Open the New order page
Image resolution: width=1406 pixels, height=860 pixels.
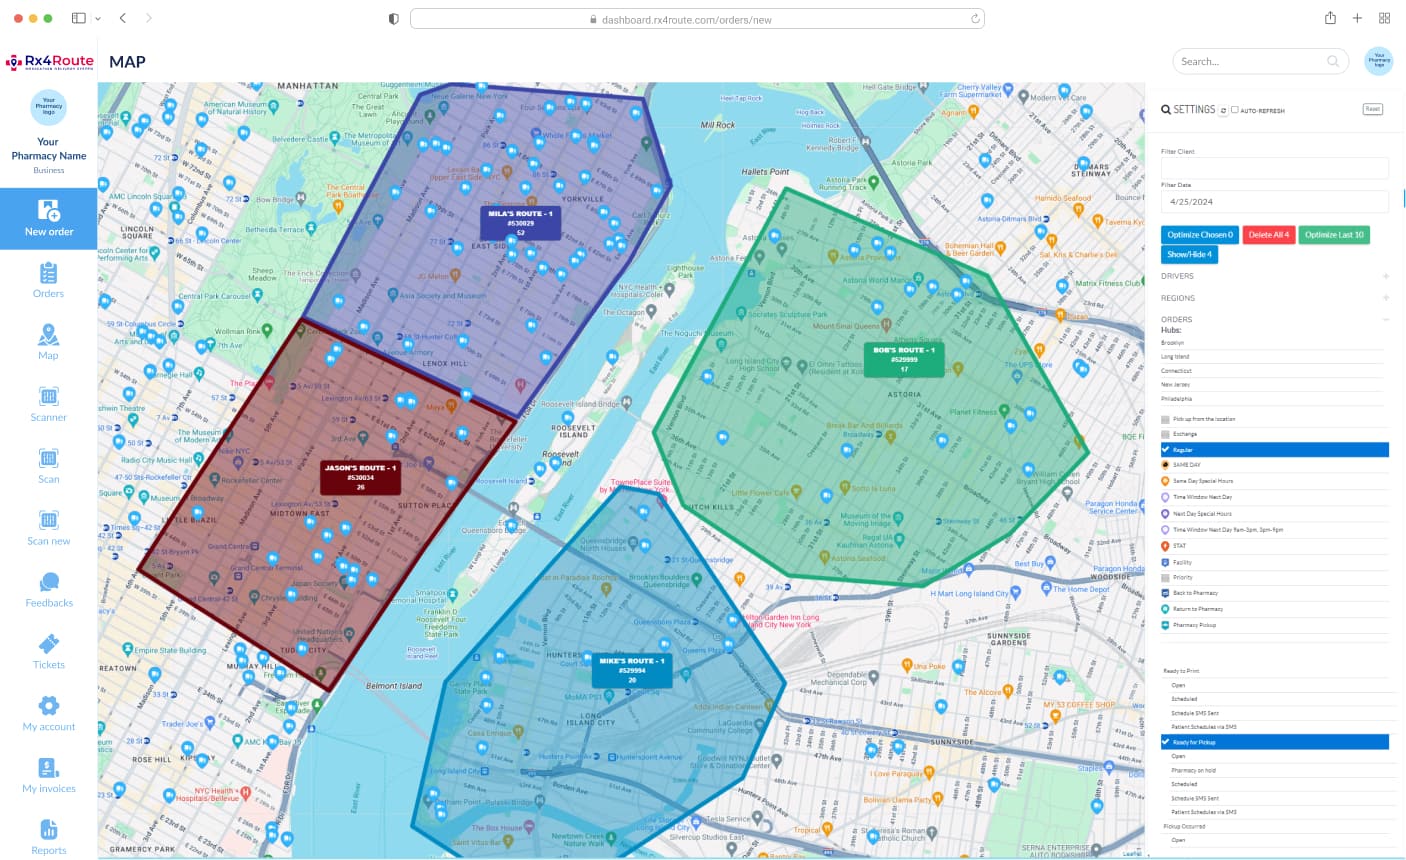pos(49,217)
